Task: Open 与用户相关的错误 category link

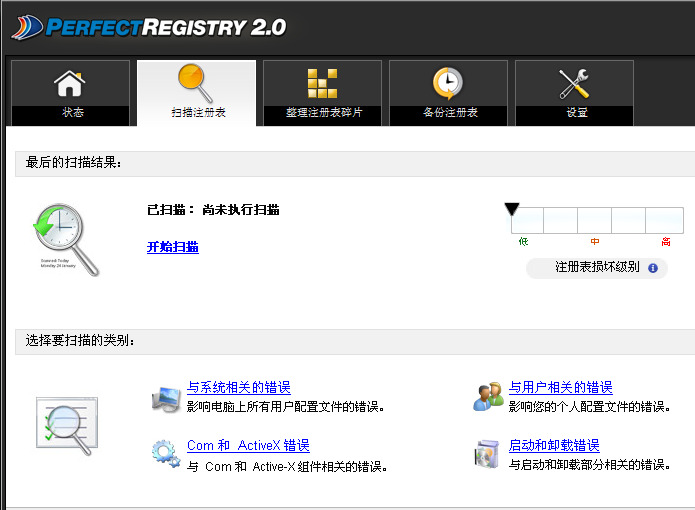Action: 561,387
